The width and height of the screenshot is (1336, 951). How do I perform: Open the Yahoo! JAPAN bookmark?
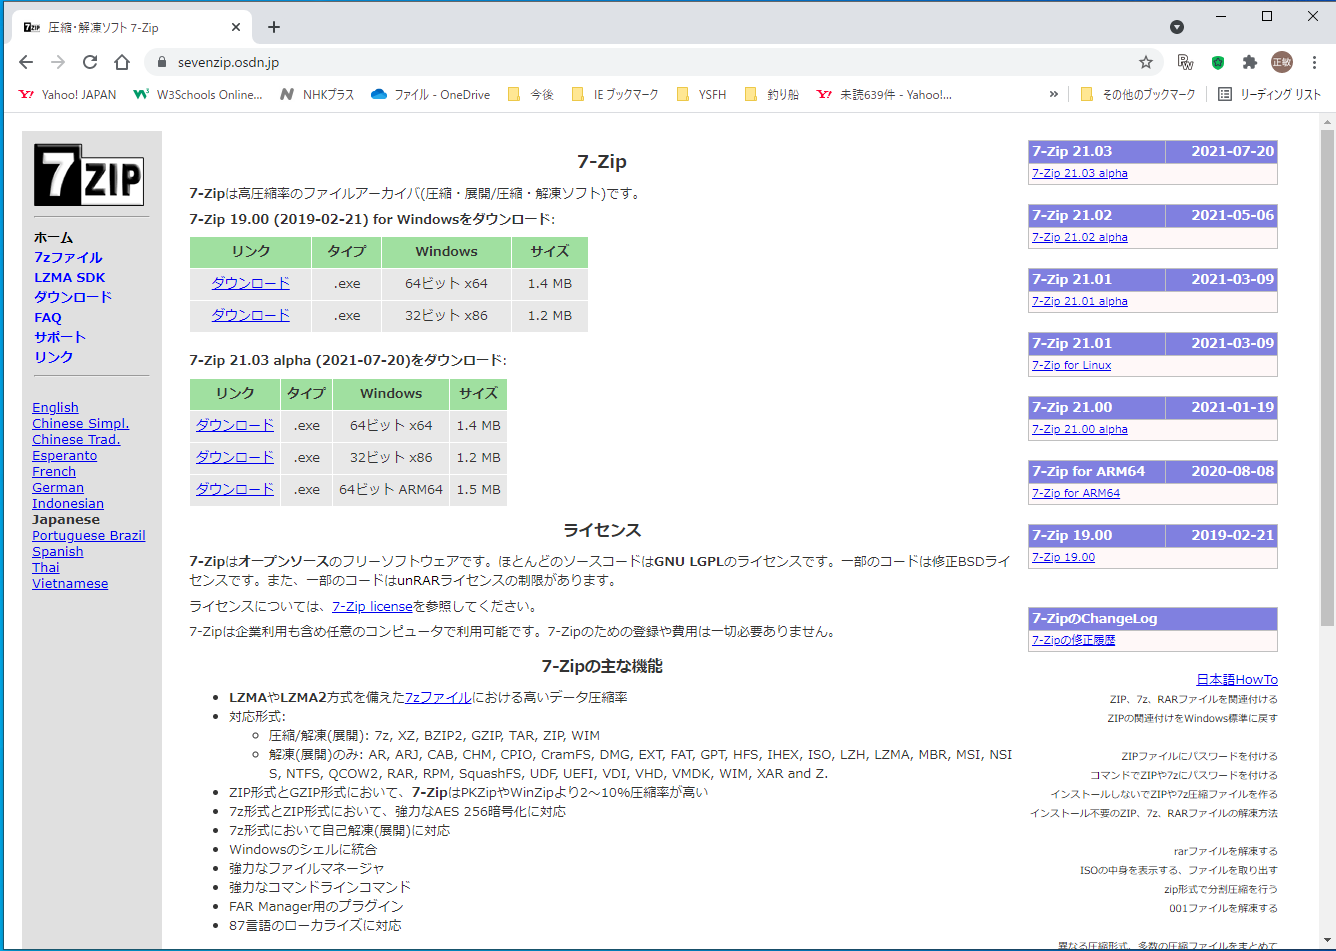[67, 95]
